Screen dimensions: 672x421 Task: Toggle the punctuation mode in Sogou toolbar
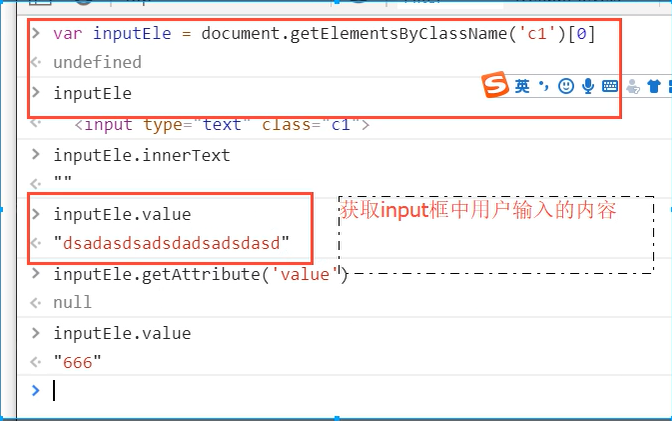544,86
